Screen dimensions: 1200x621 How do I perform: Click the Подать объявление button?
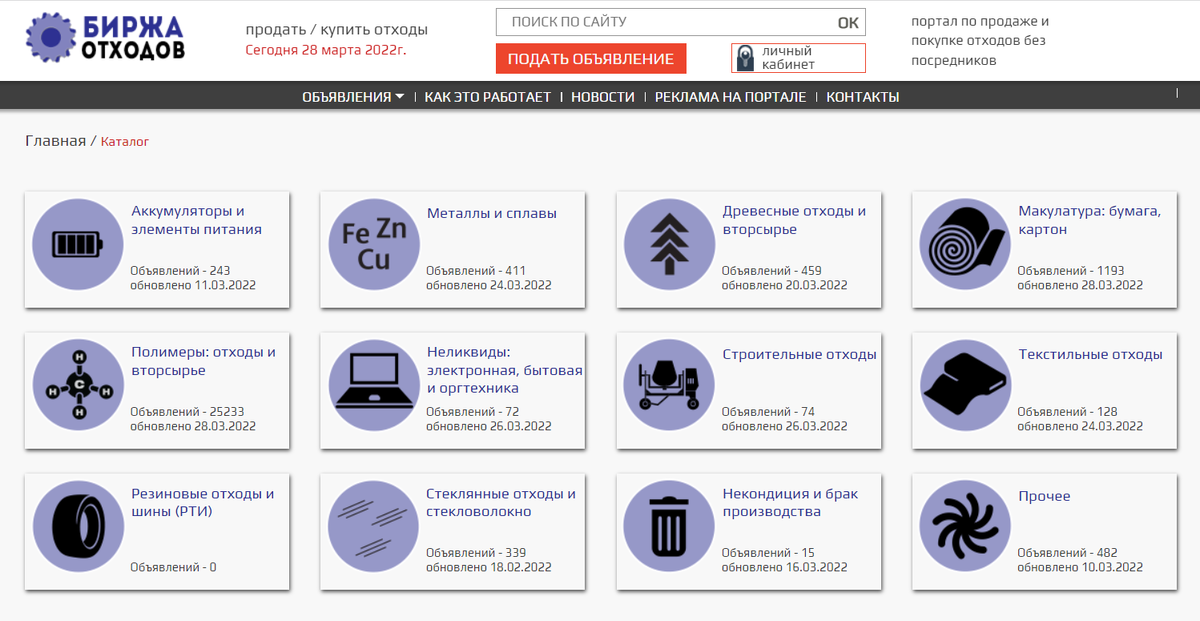[x=591, y=59]
